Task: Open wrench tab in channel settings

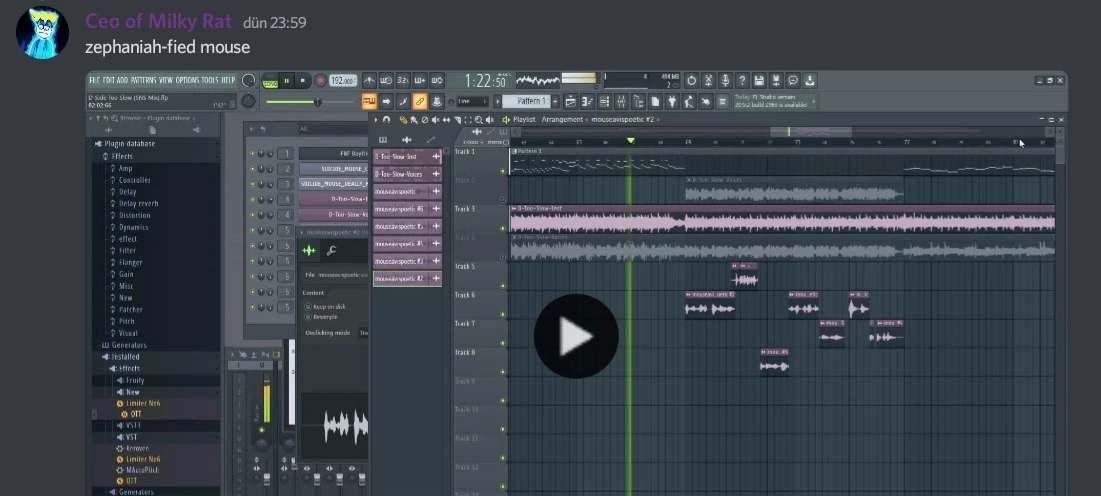Action: tap(331, 251)
